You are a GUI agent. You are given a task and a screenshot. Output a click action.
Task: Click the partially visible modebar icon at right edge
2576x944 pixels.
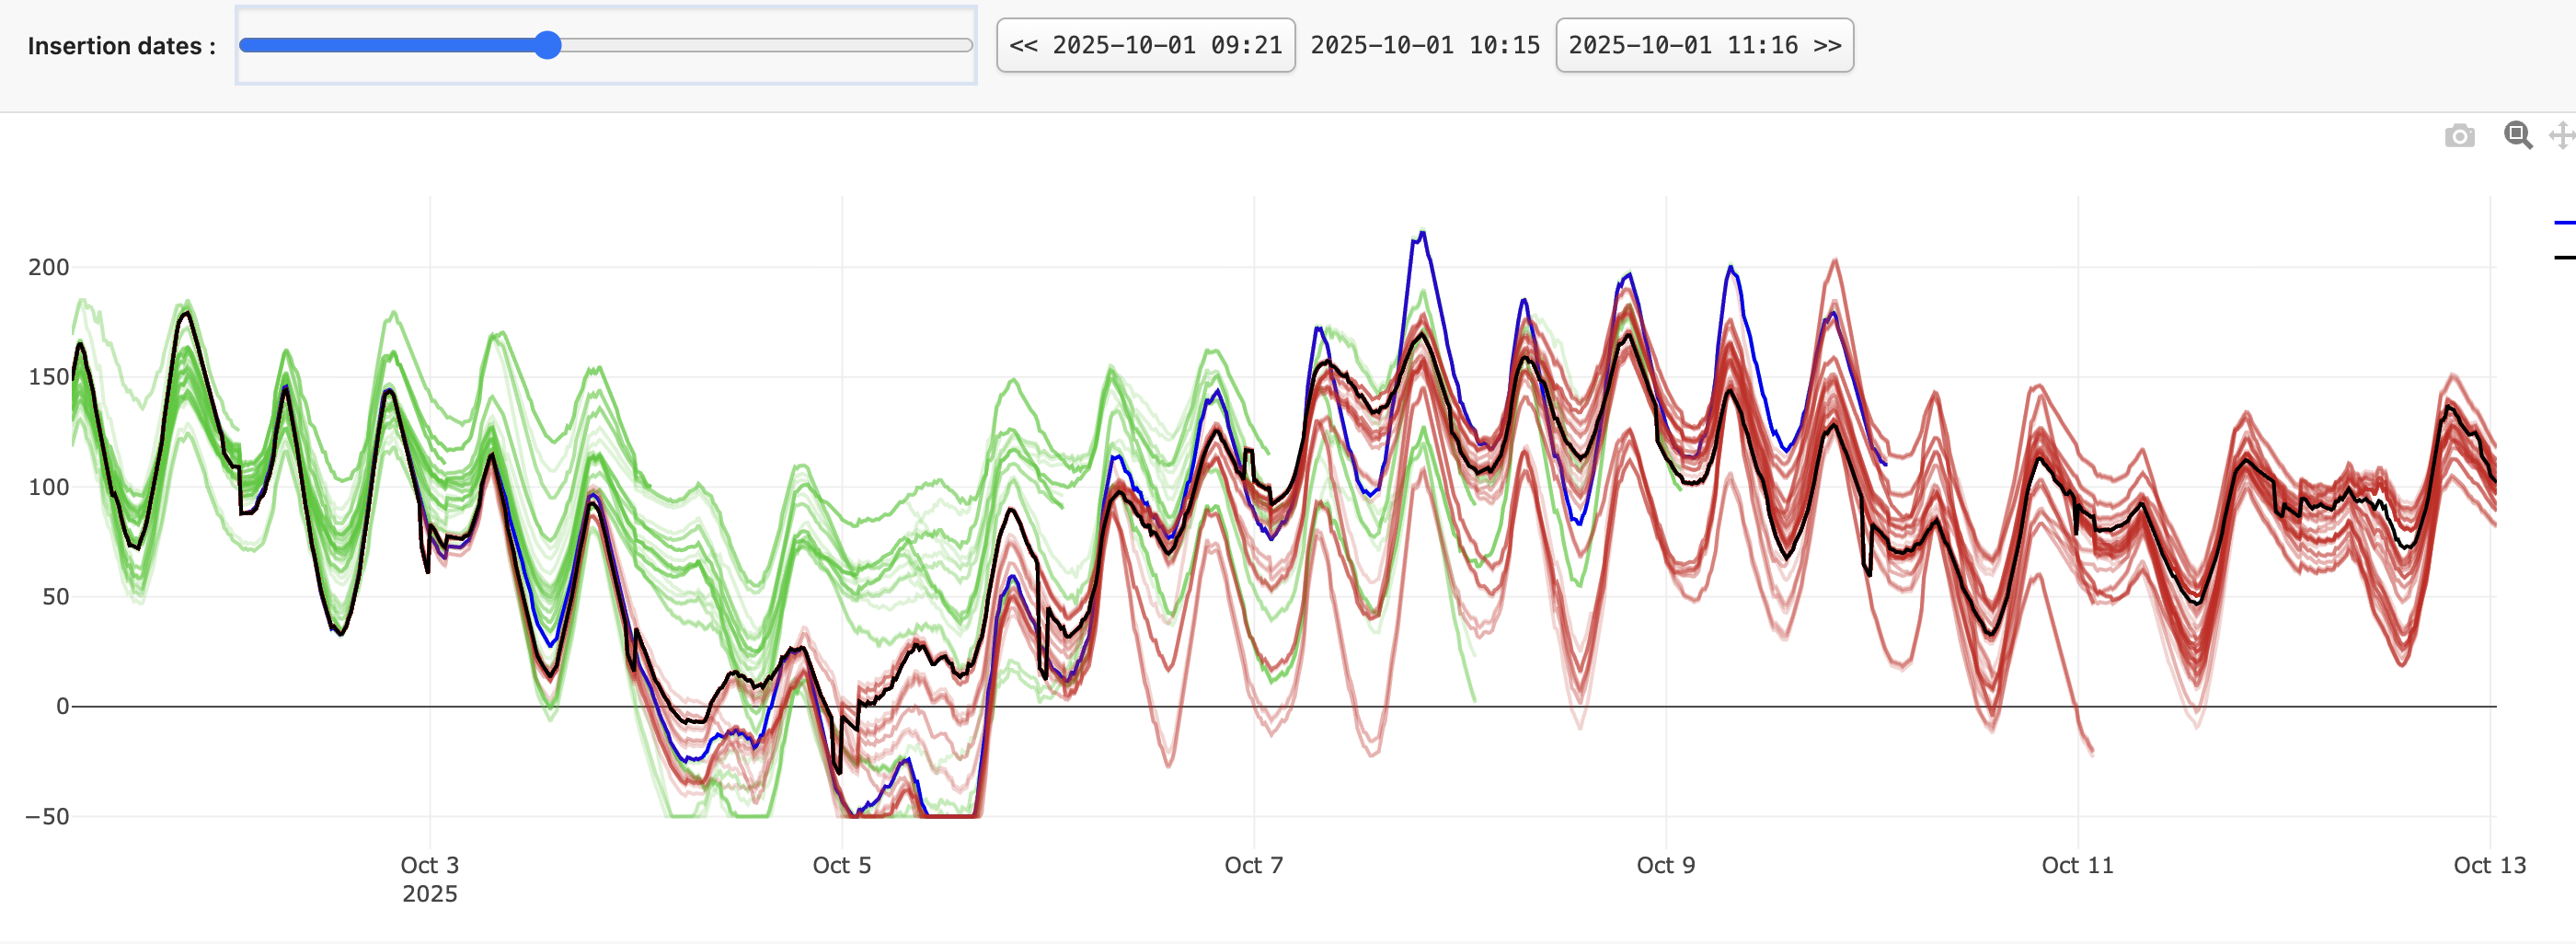[2566, 135]
